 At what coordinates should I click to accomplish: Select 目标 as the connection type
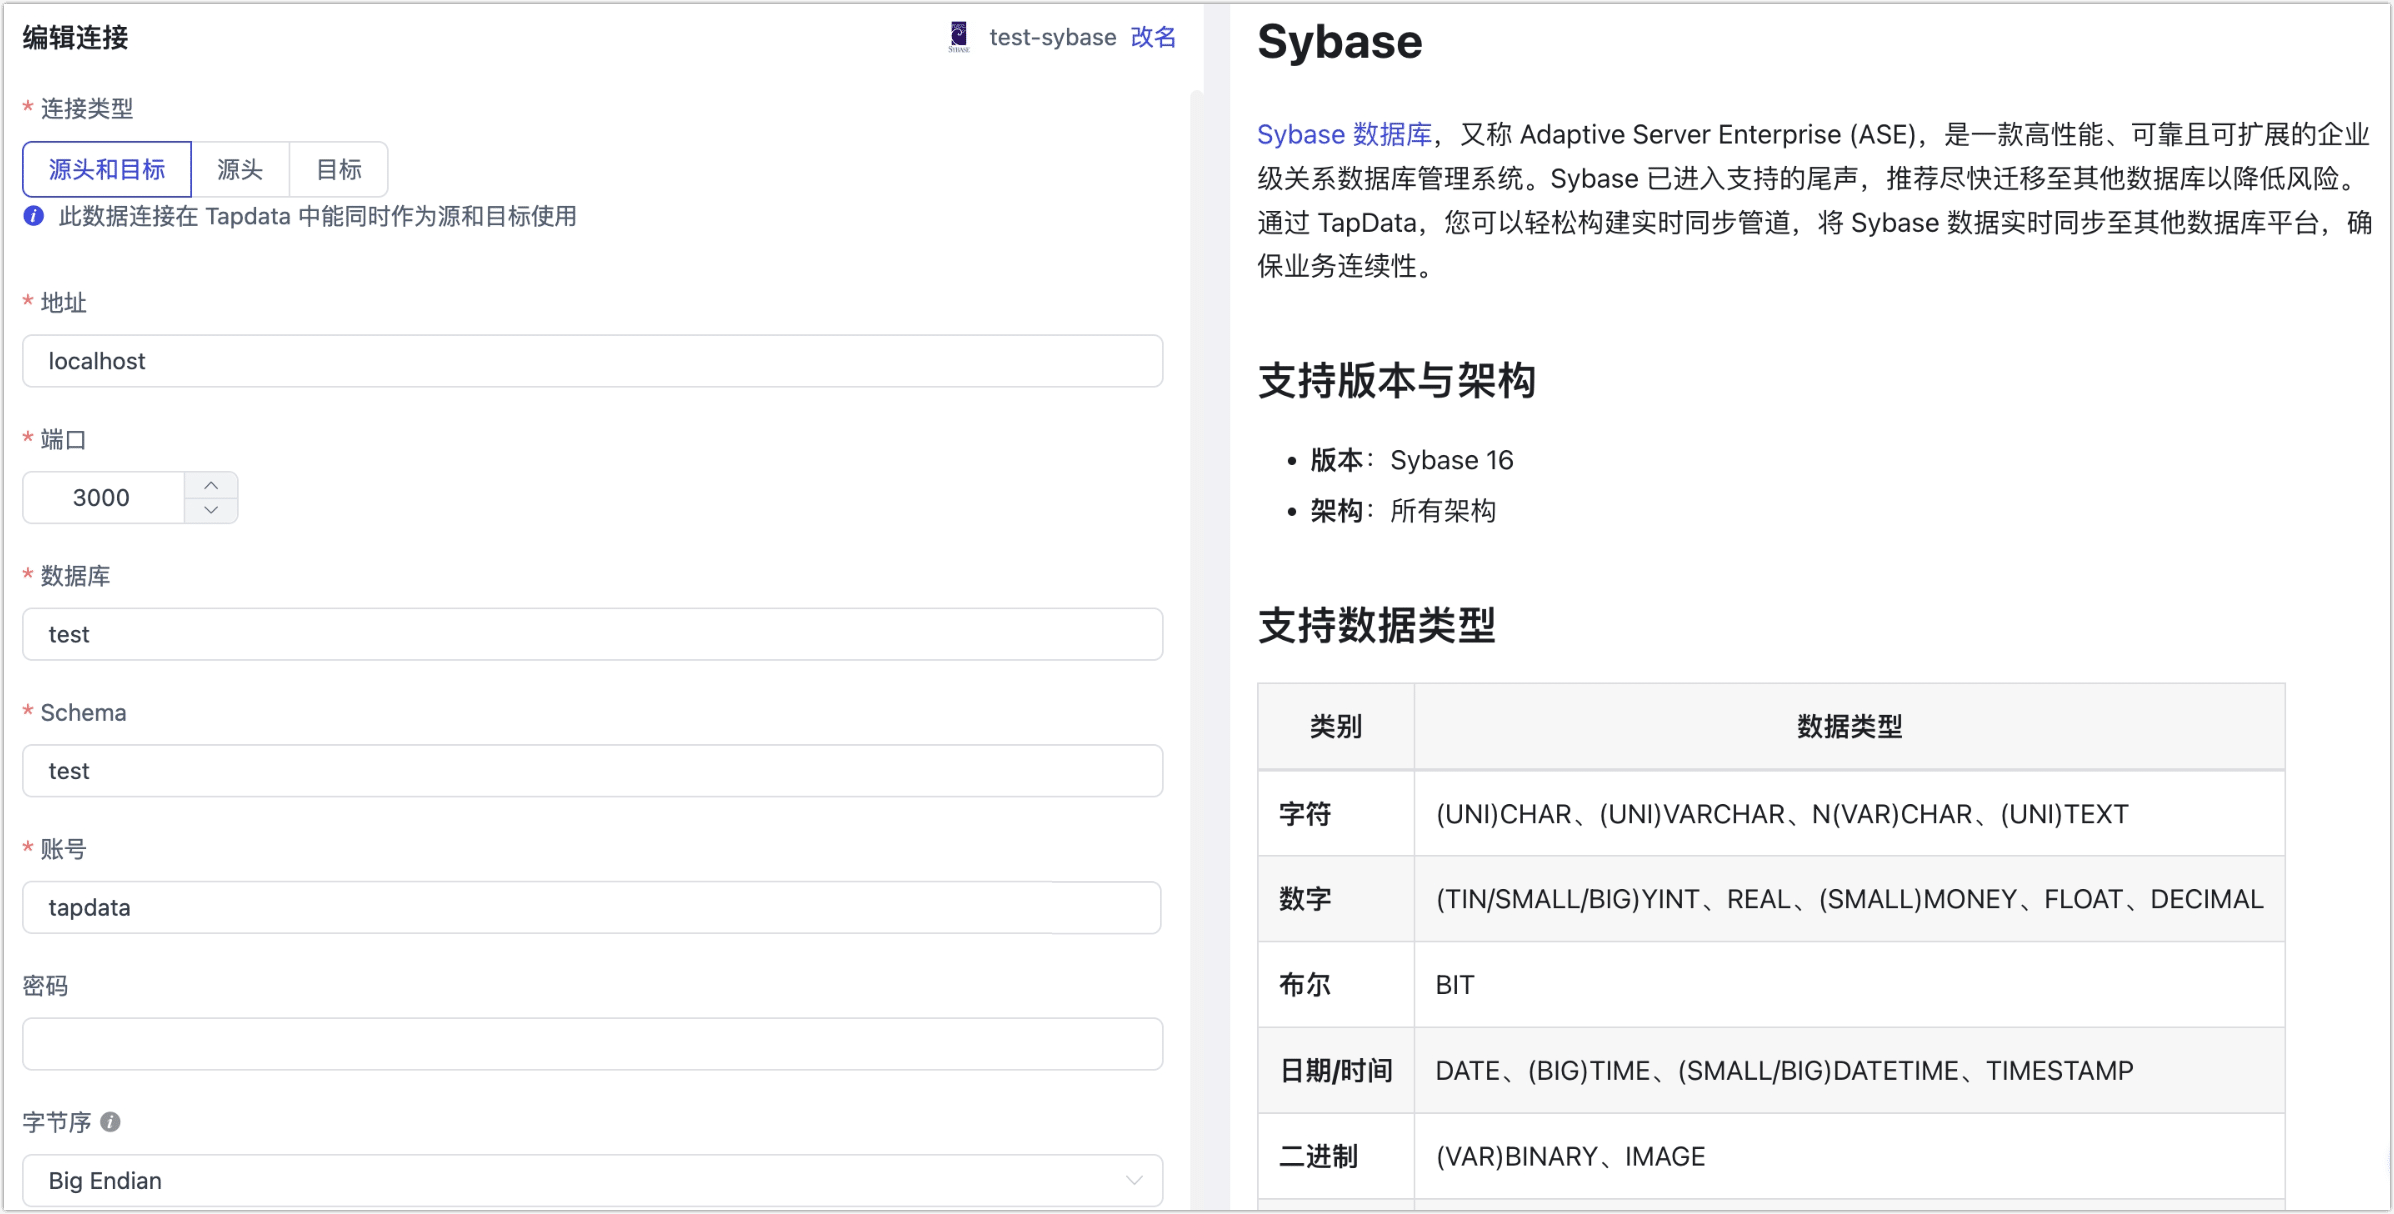coord(338,169)
